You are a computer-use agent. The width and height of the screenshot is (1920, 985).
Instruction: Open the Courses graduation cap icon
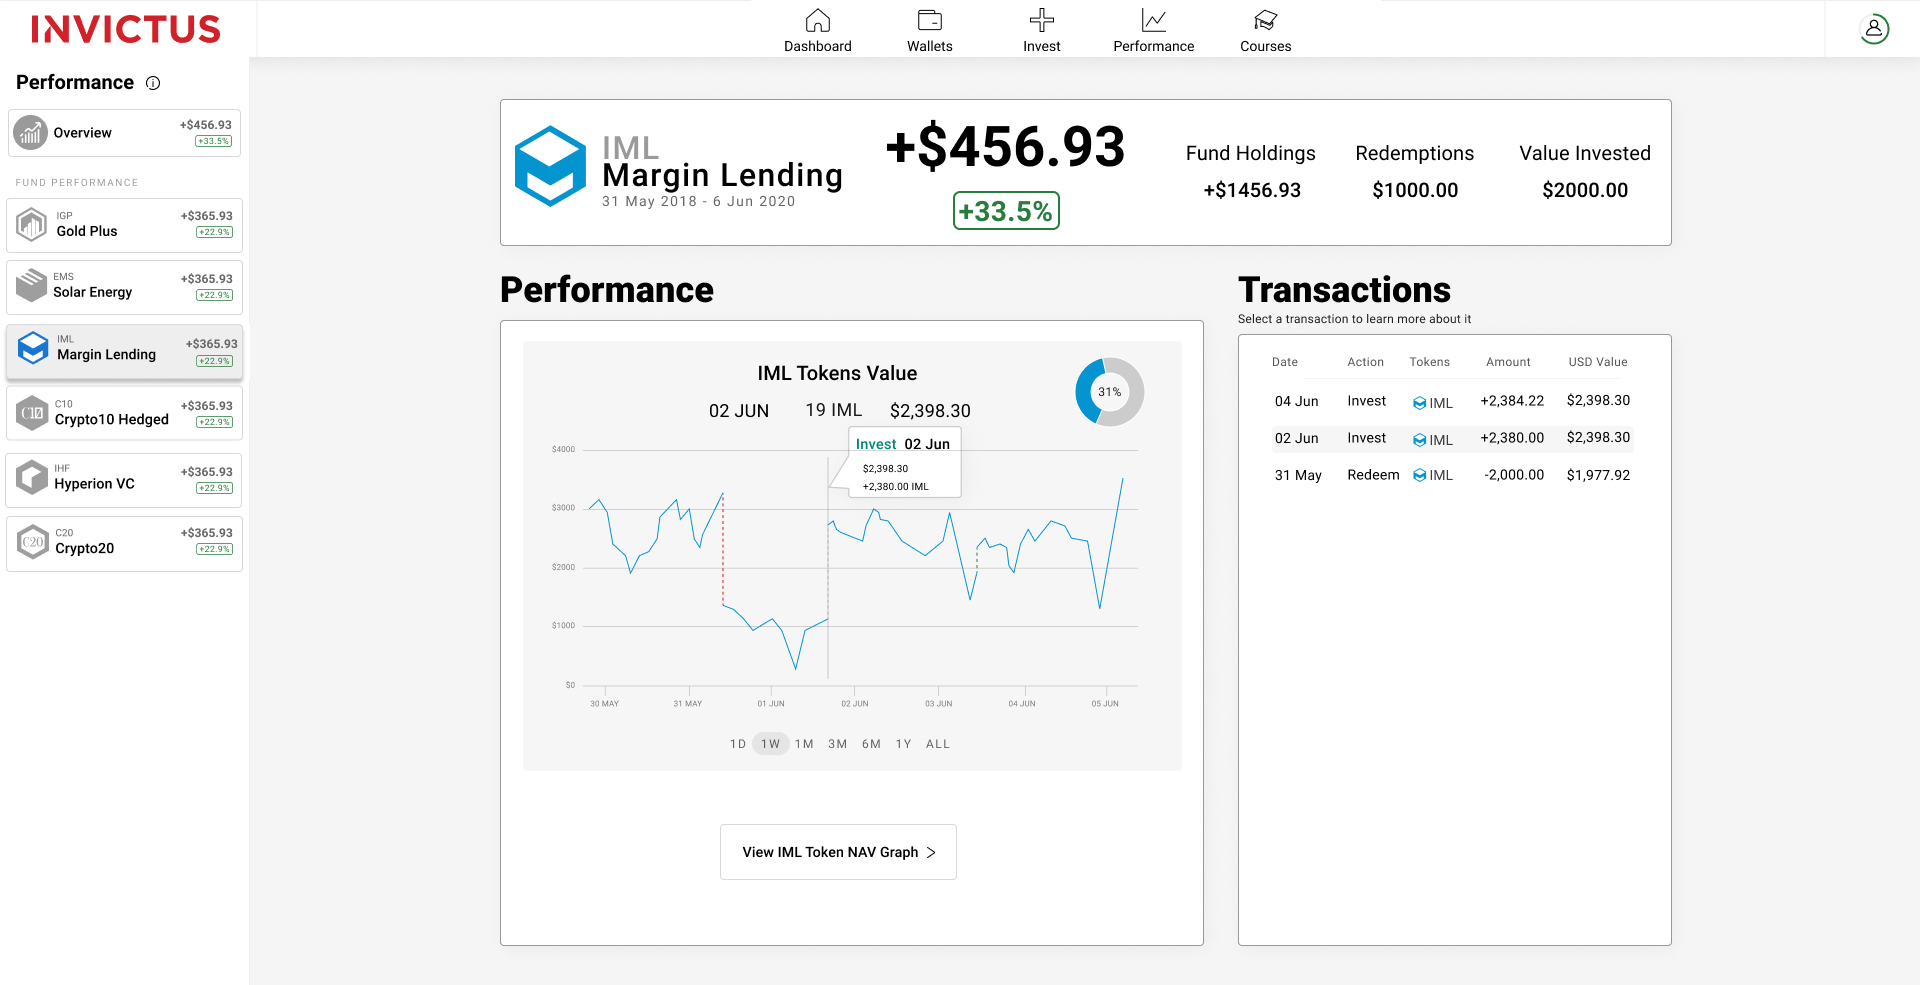[1266, 20]
